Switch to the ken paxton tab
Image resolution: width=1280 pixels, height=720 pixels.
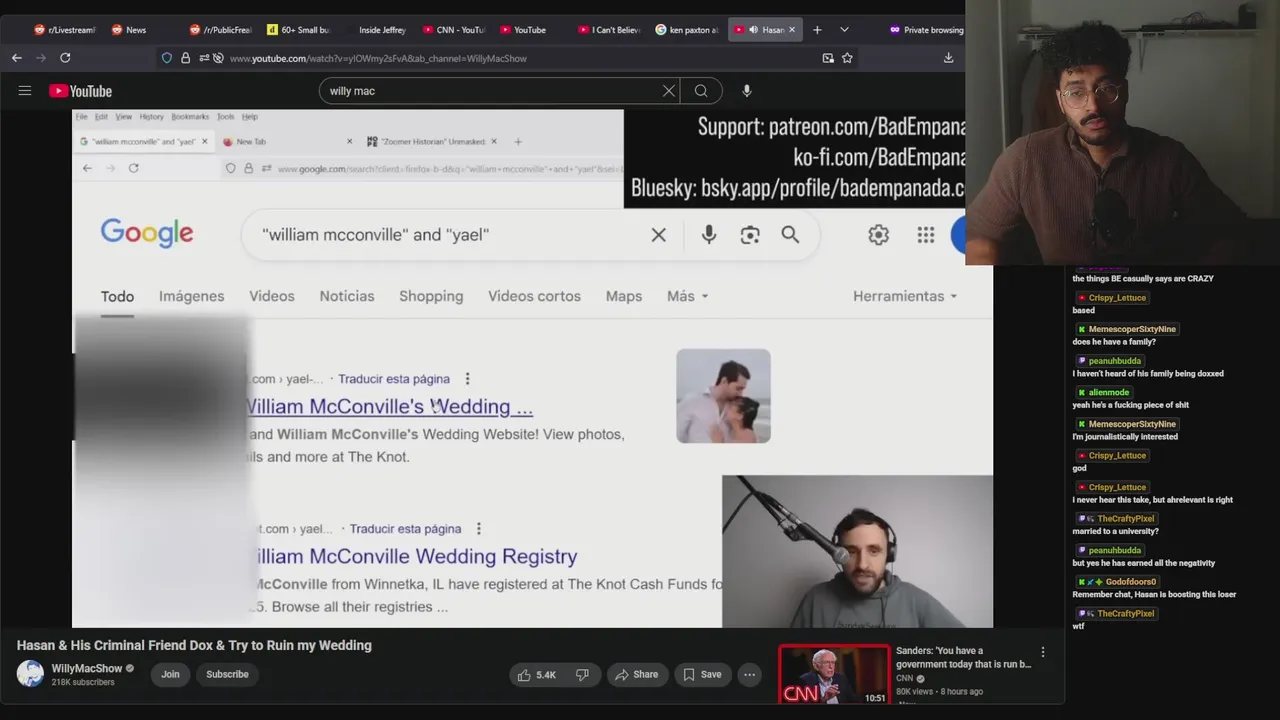click(687, 30)
